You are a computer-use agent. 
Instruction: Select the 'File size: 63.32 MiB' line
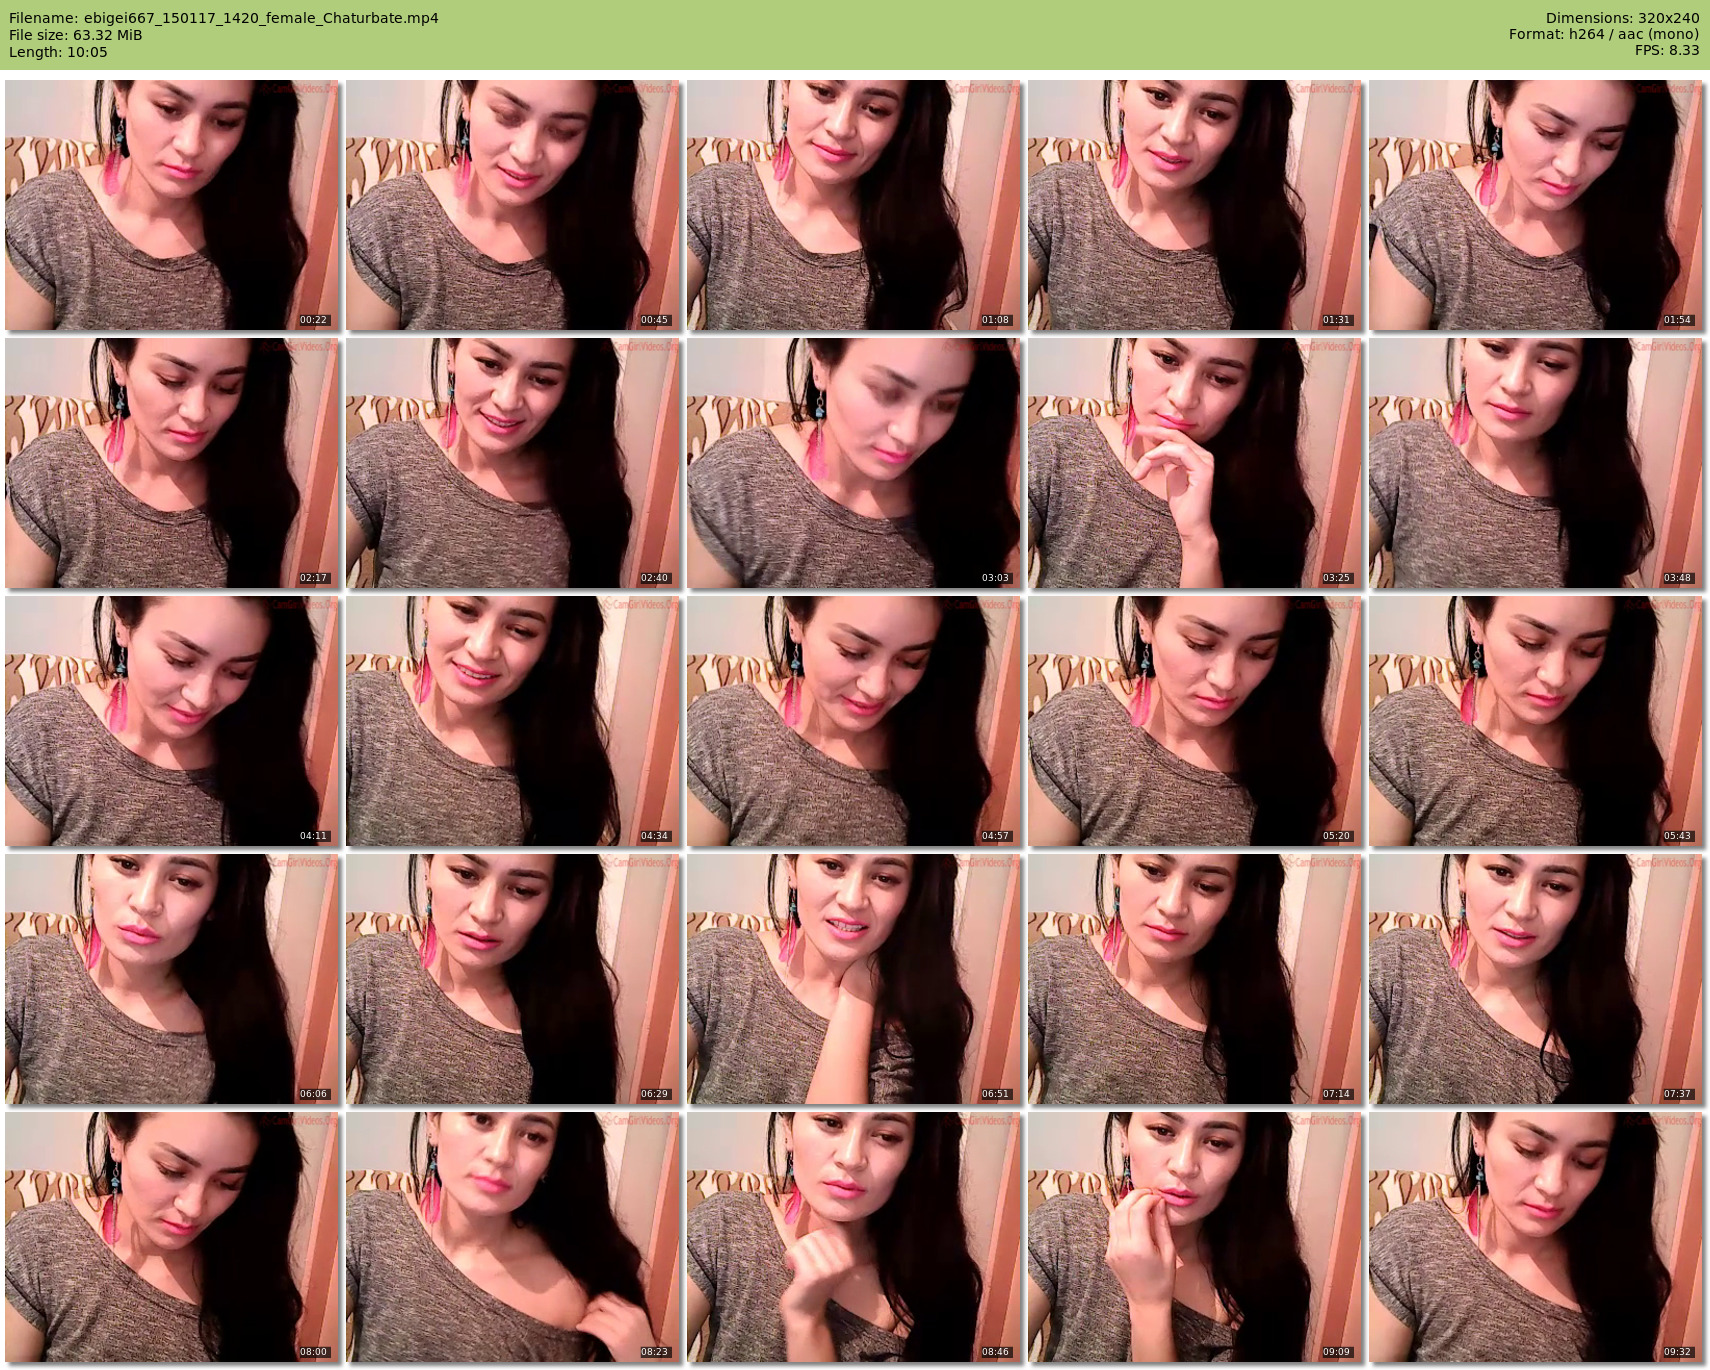[76, 35]
